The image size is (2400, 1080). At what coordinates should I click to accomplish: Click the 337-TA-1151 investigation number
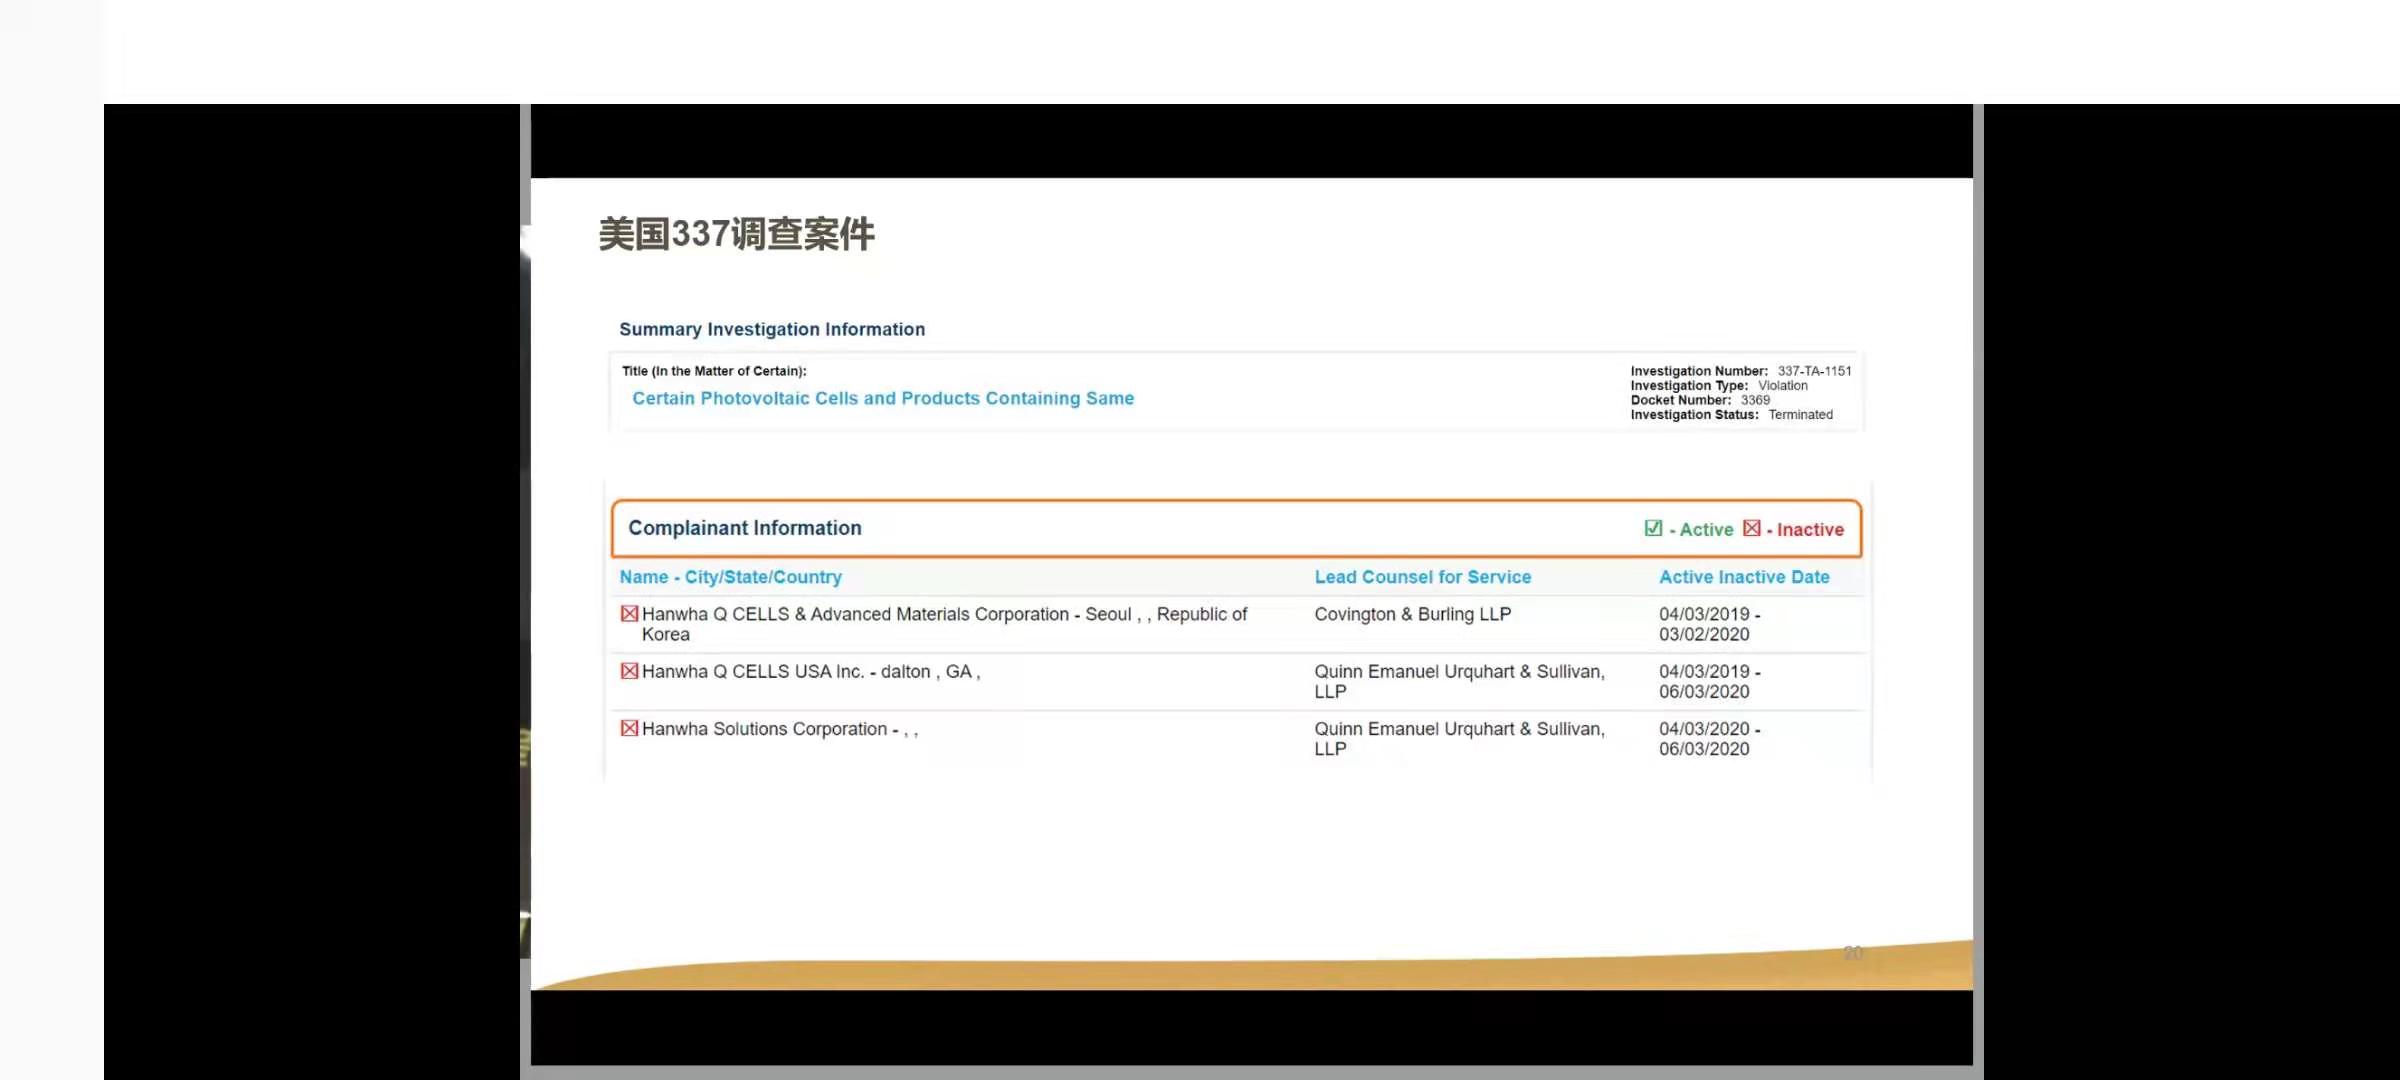coord(1814,371)
